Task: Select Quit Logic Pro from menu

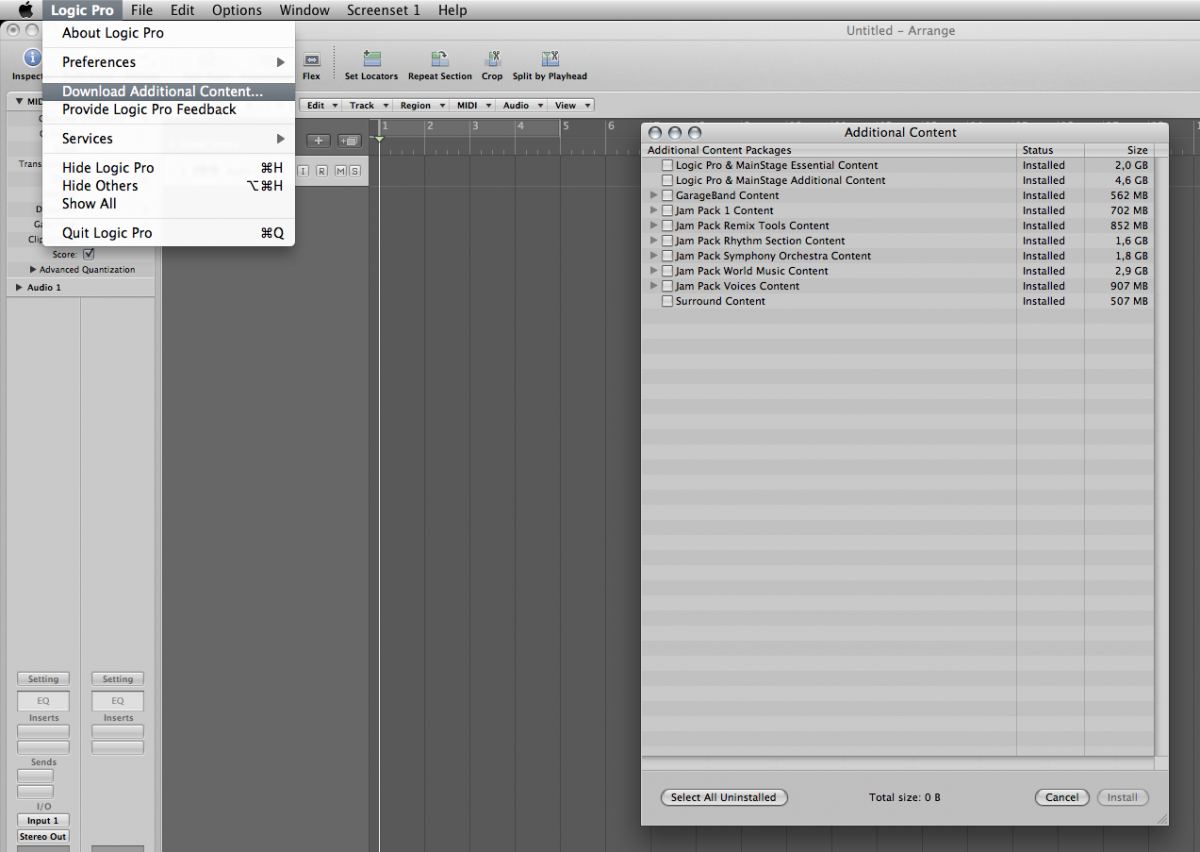Action: 107,233
